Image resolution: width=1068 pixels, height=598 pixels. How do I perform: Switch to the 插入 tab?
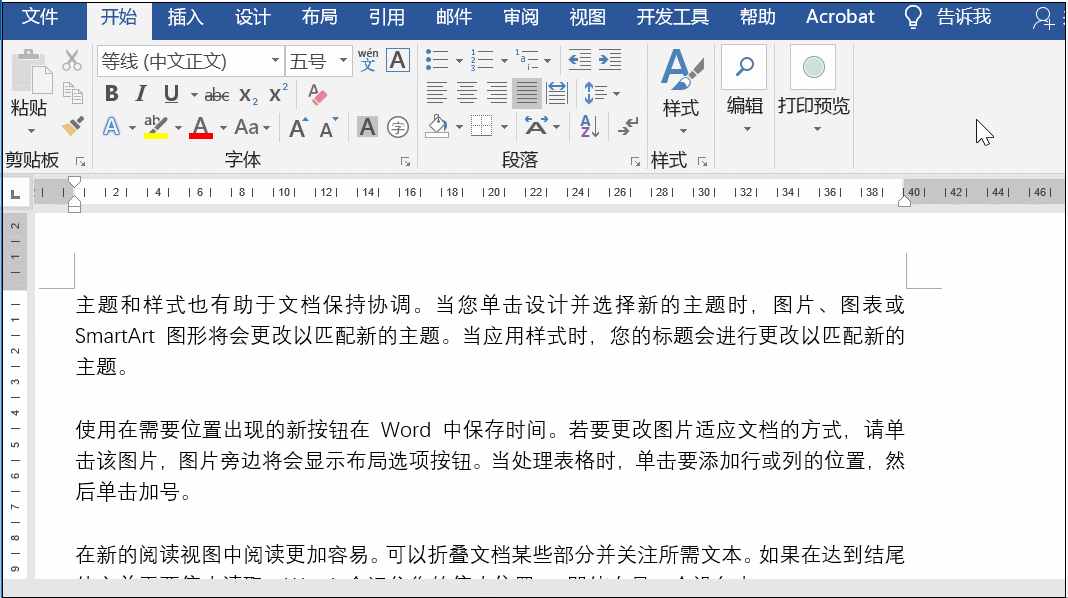click(x=185, y=17)
